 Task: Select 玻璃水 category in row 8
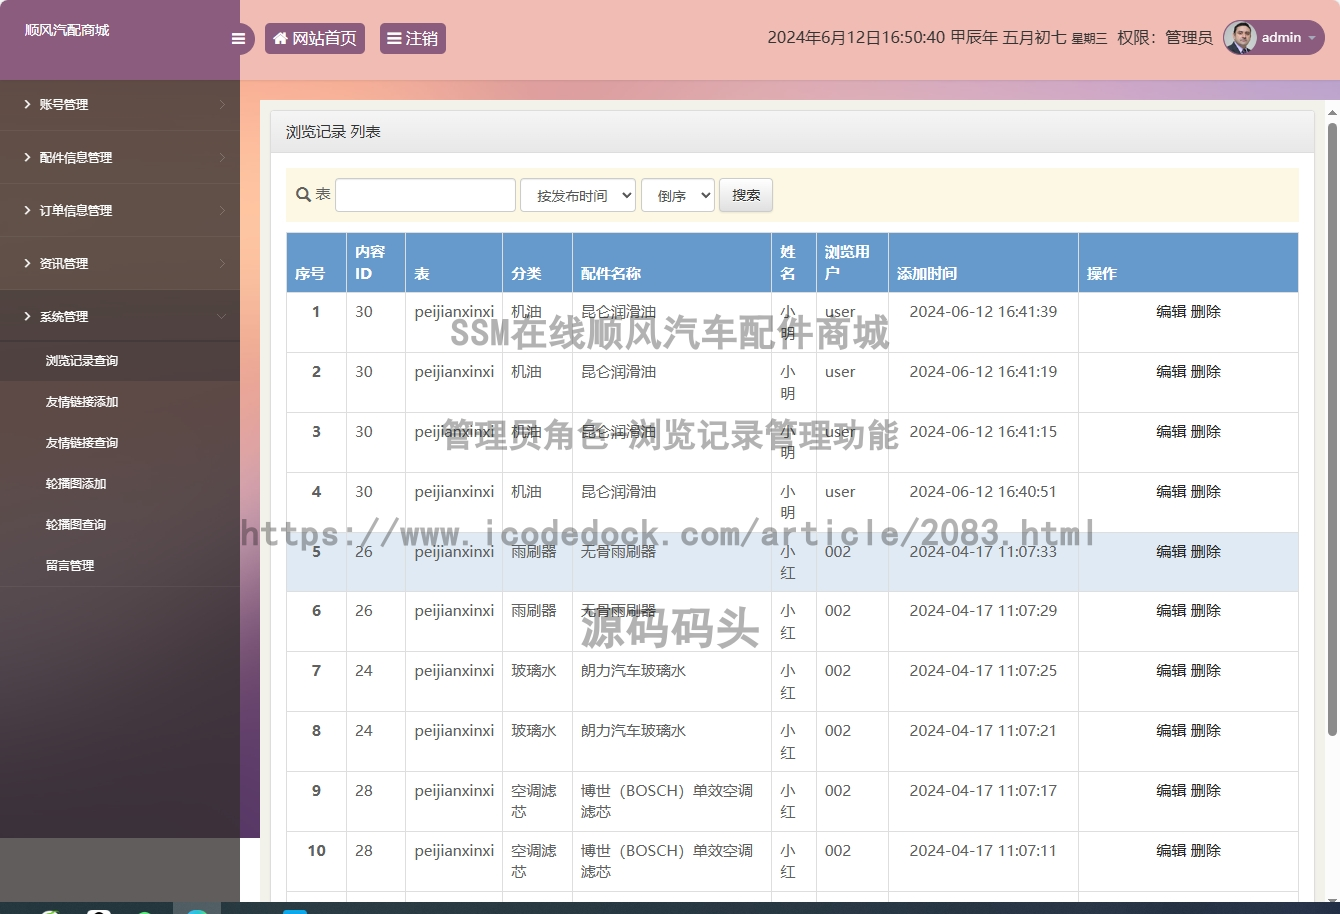[x=534, y=731]
